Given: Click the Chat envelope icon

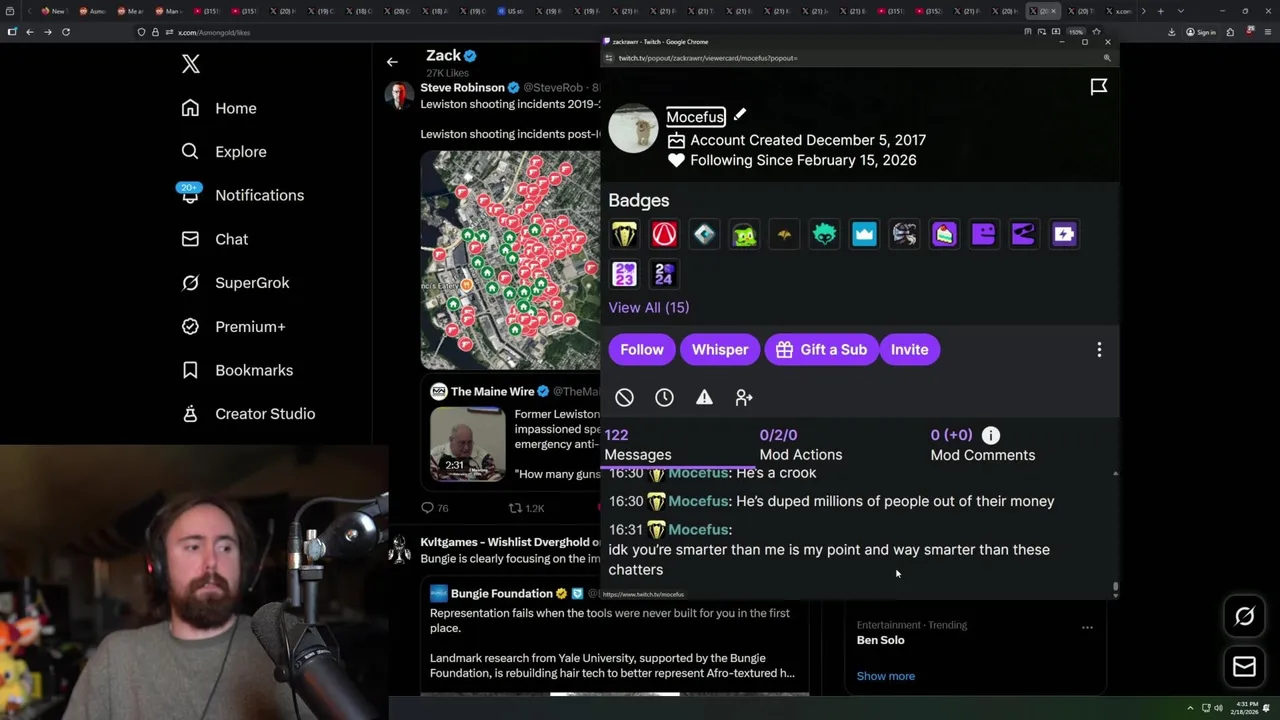Looking at the screenshot, I should coord(190,239).
